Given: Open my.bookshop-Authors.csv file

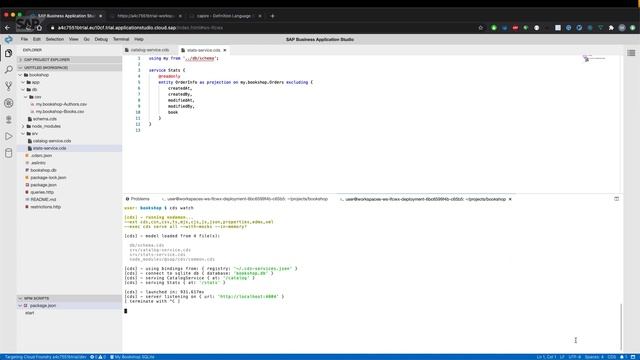Looking at the screenshot, I should point(61,104).
